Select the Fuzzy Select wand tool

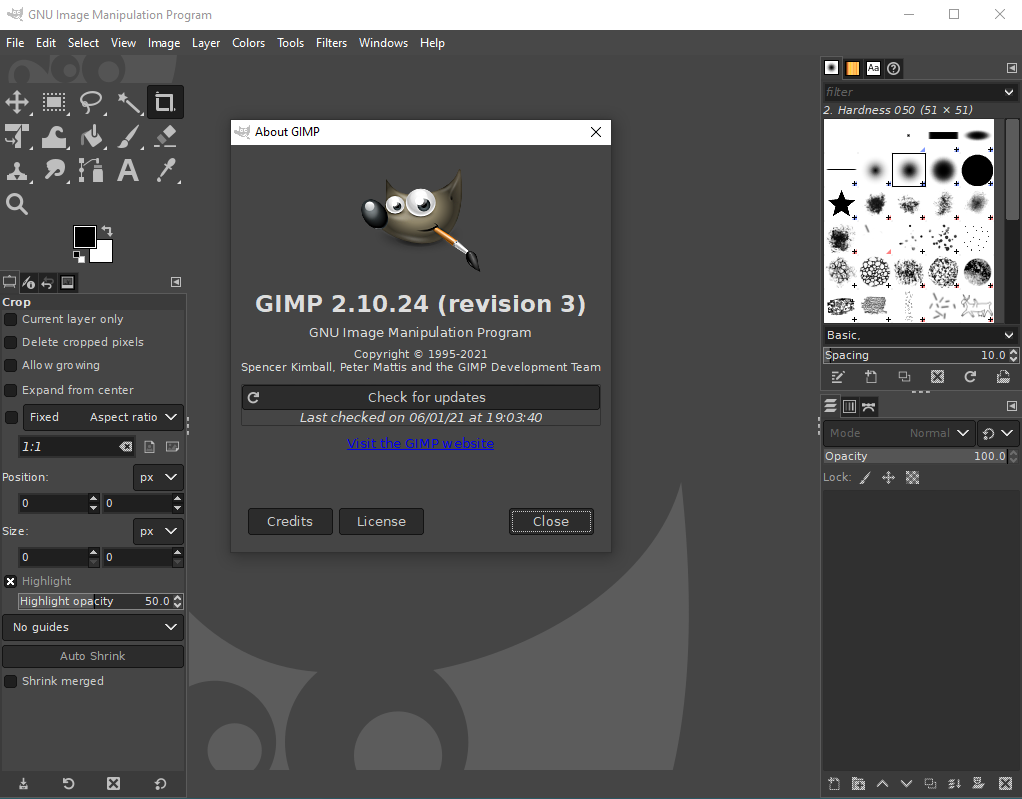click(128, 102)
